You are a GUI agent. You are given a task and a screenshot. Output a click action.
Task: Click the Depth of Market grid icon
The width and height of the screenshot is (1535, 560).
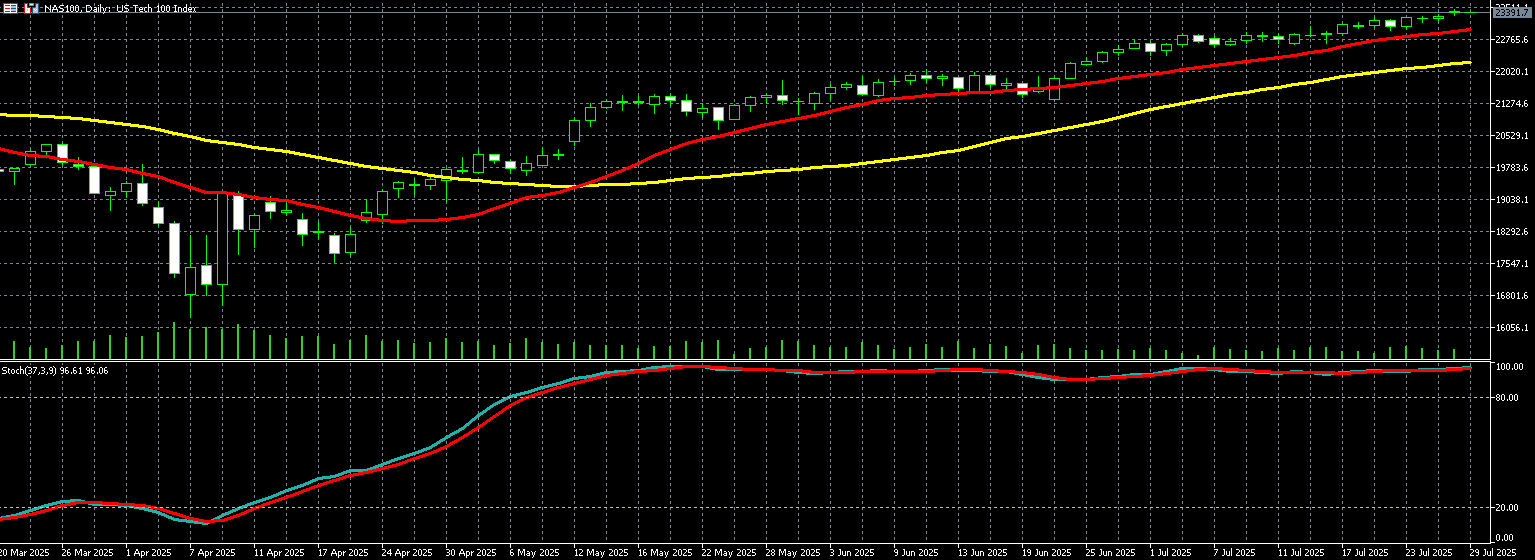pos(10,8)
